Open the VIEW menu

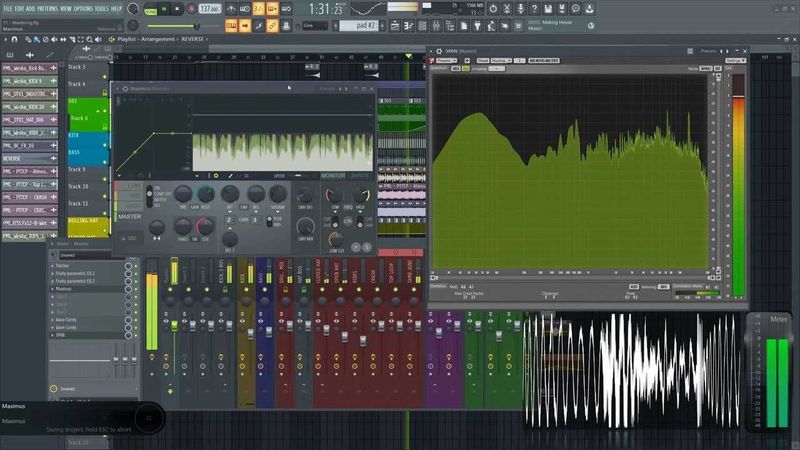(66, 9)
